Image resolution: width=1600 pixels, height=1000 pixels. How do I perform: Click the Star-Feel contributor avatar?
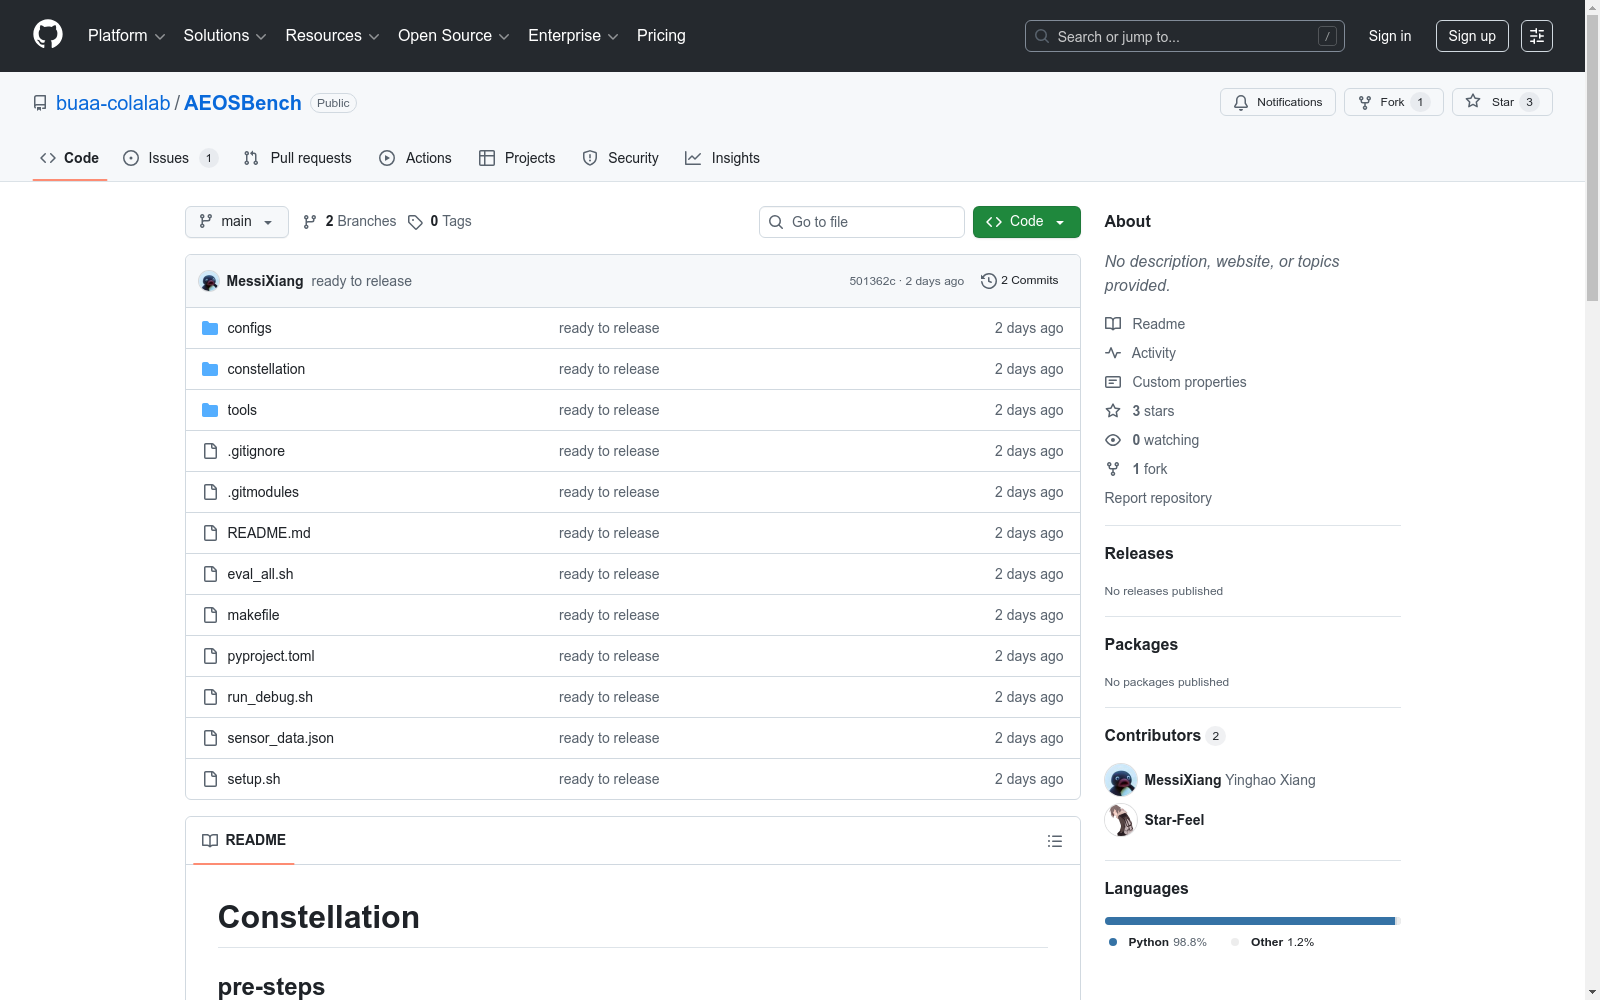[1121, 820]
